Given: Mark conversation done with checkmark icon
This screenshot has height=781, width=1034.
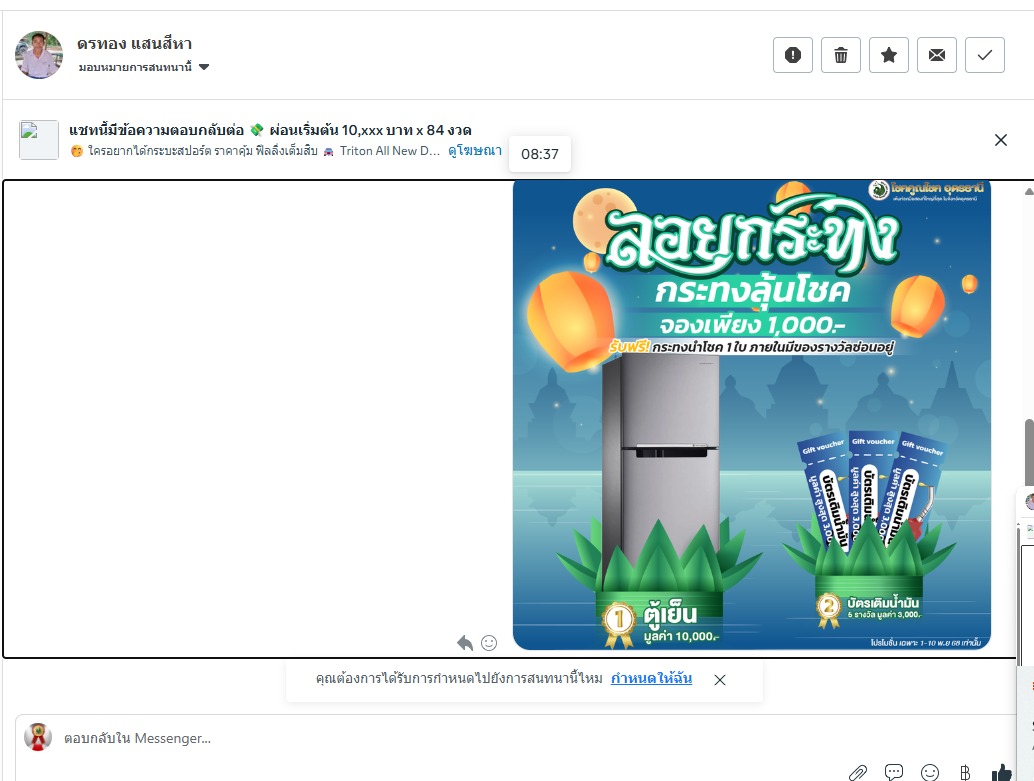Looking at the screenshot, I should point(985,55).
